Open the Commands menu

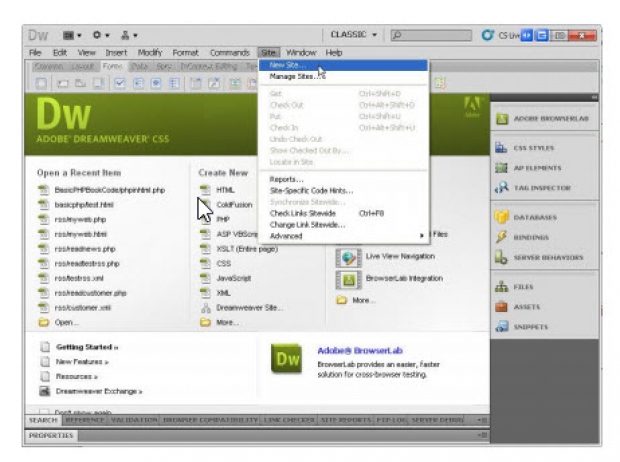[x=230, y=53]
